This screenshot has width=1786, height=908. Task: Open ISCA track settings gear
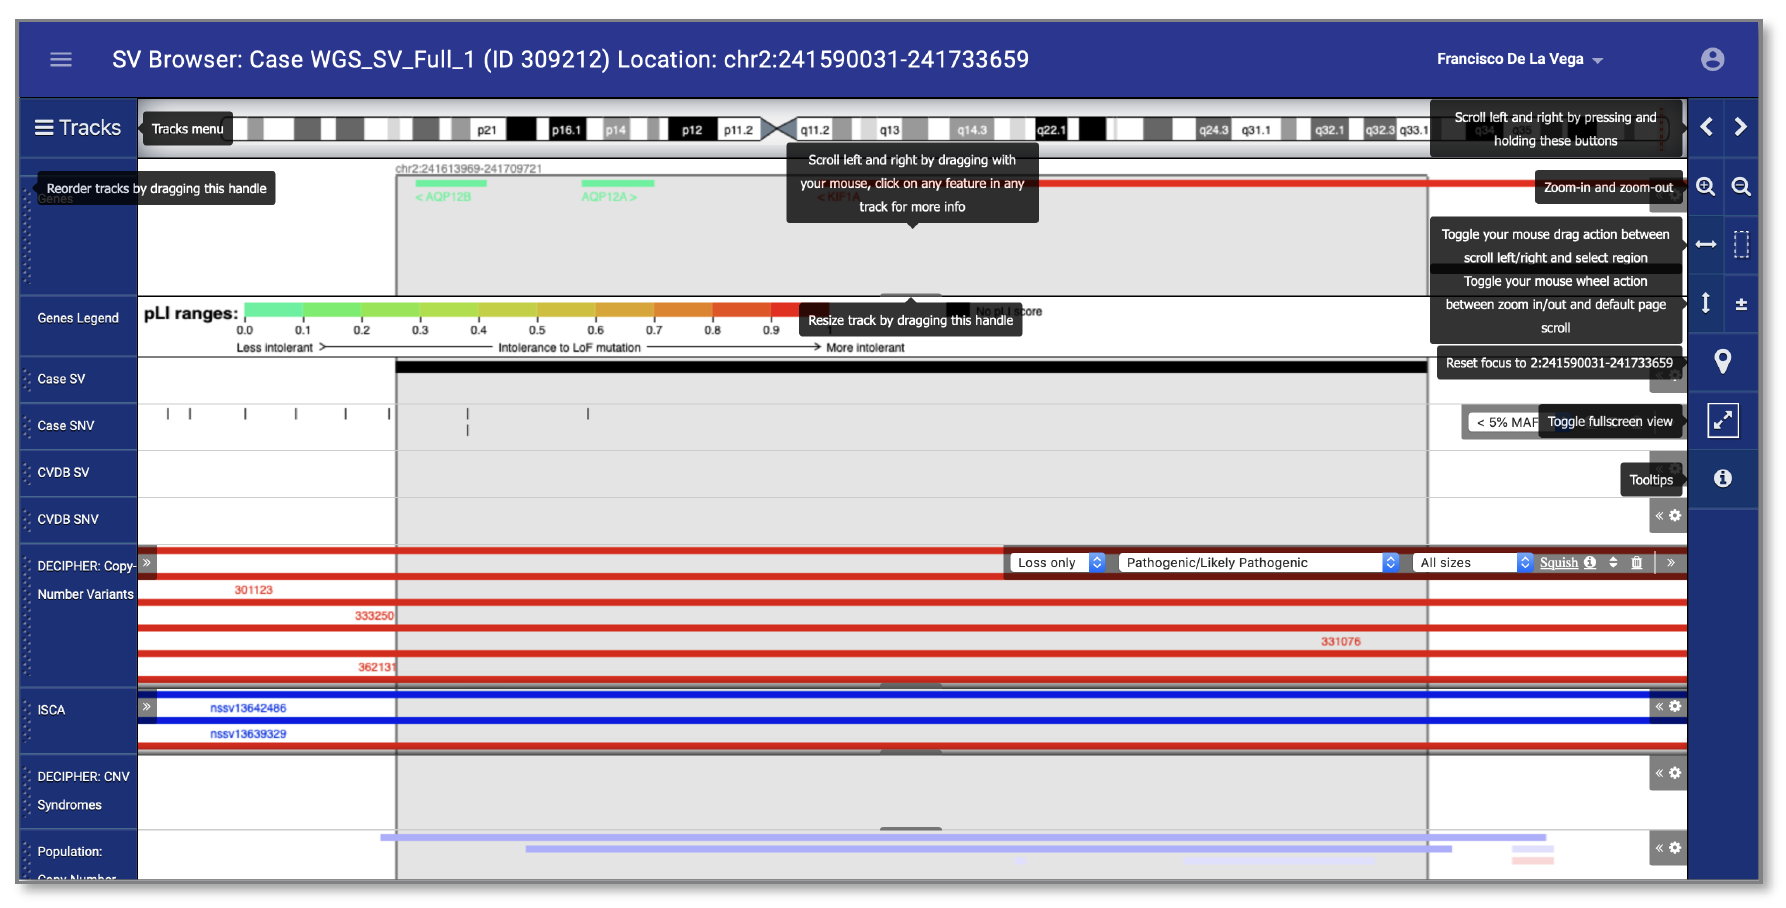pyautogui.click(x=1675, y=707)
